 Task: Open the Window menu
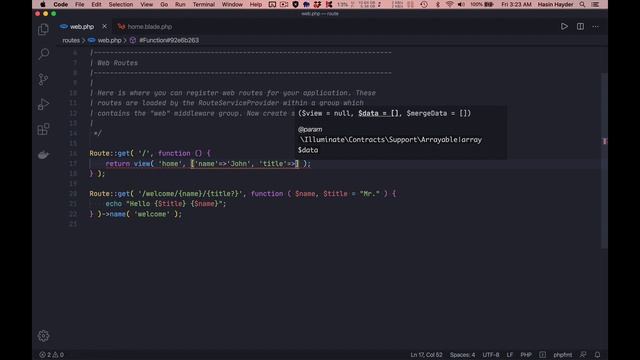point(232,4)
